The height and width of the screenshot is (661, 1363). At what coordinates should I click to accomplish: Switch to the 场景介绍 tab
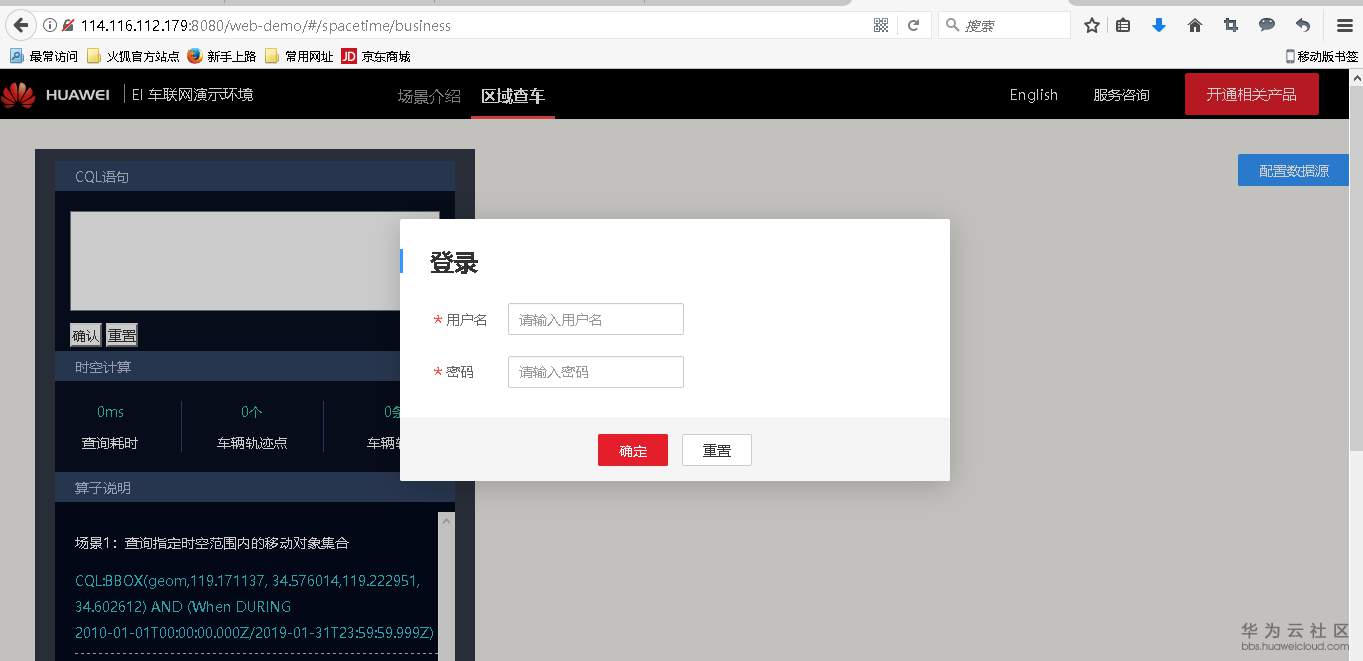(x=428, y=95)
